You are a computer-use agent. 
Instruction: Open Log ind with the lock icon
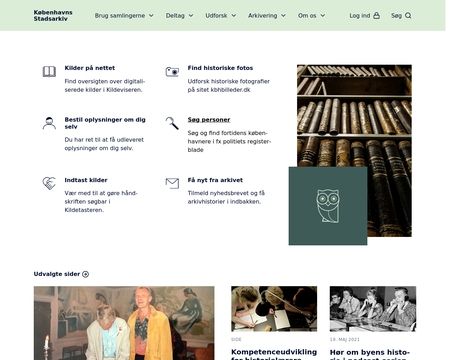click(364, 15)
